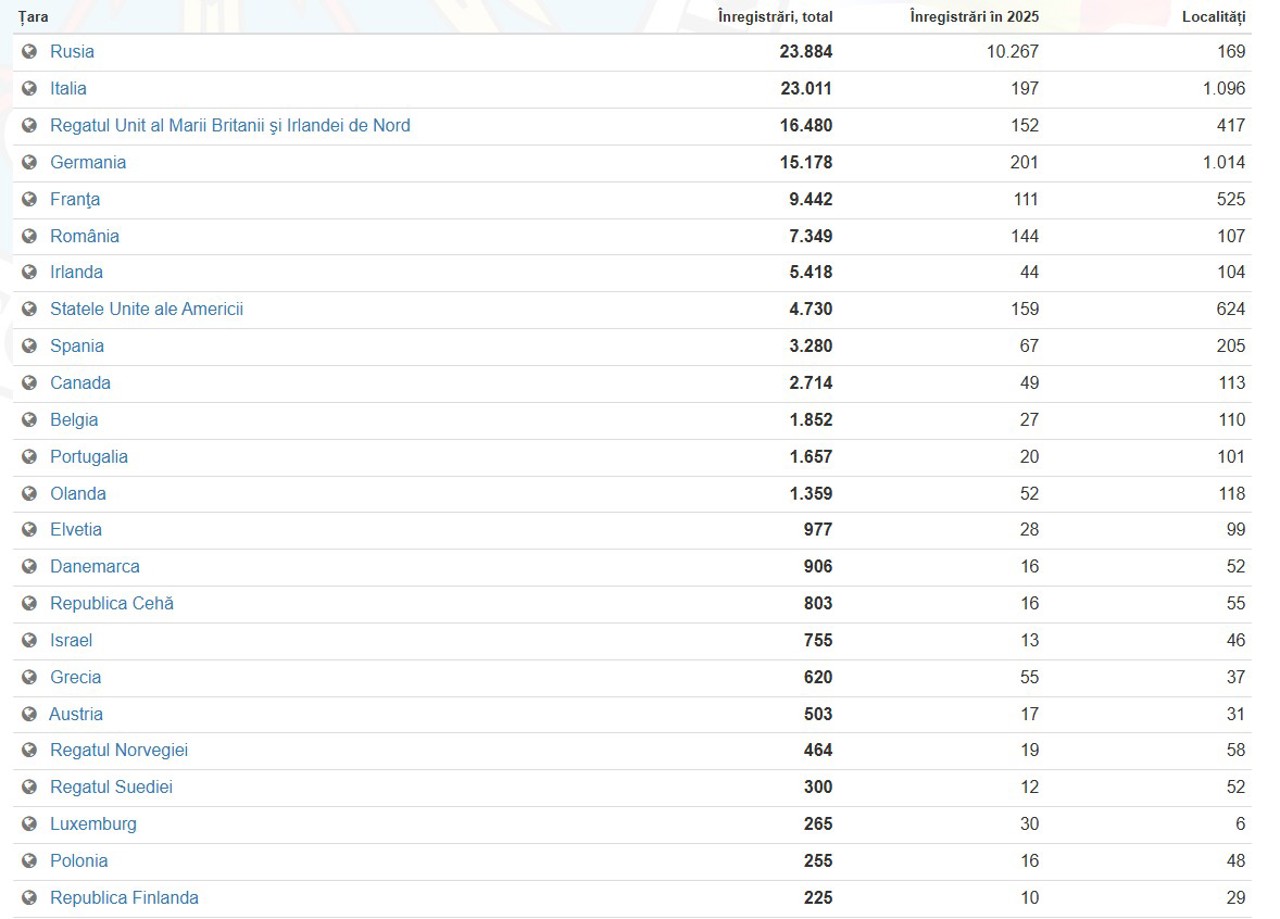Screen dimensions: 1280x919
Task: Sort by Înregistrări, total column header
Action: [x=775, y=17]
